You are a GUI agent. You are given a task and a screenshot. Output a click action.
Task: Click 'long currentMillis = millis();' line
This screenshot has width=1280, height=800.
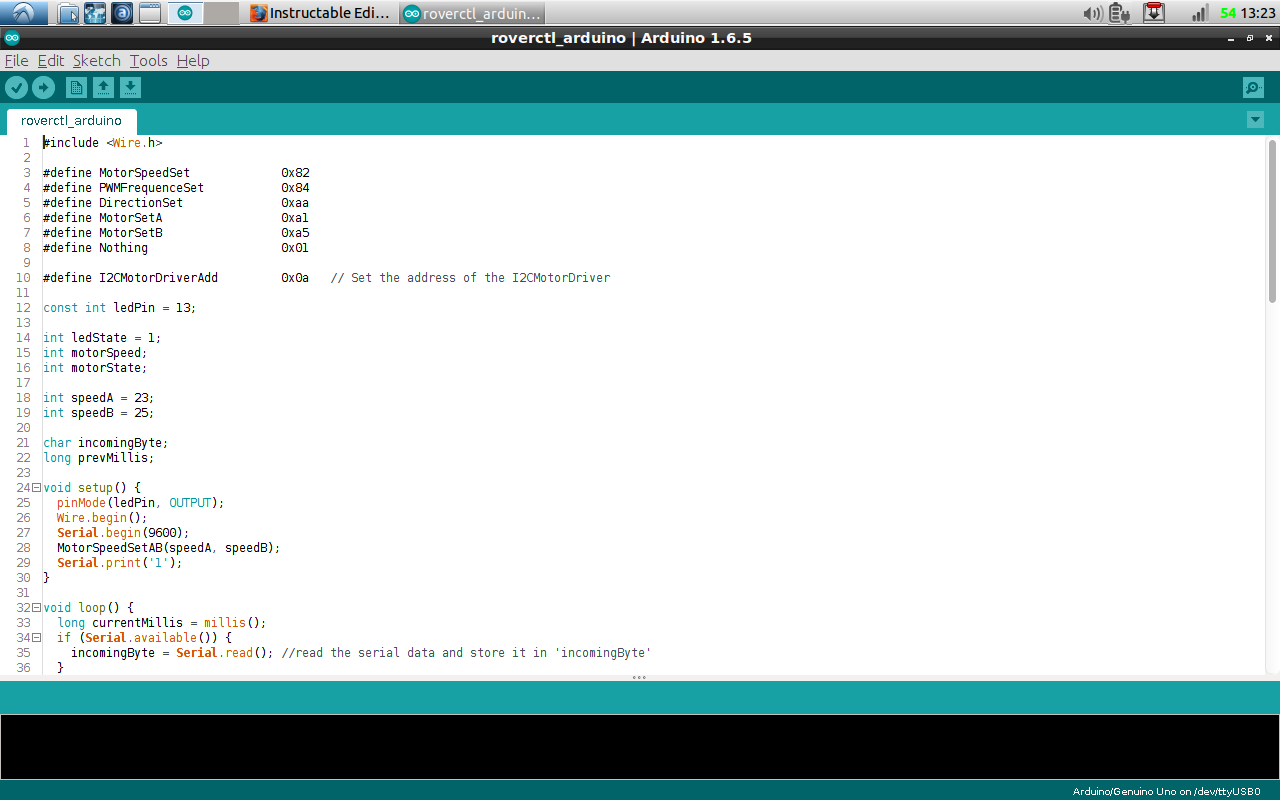[162, 623]
